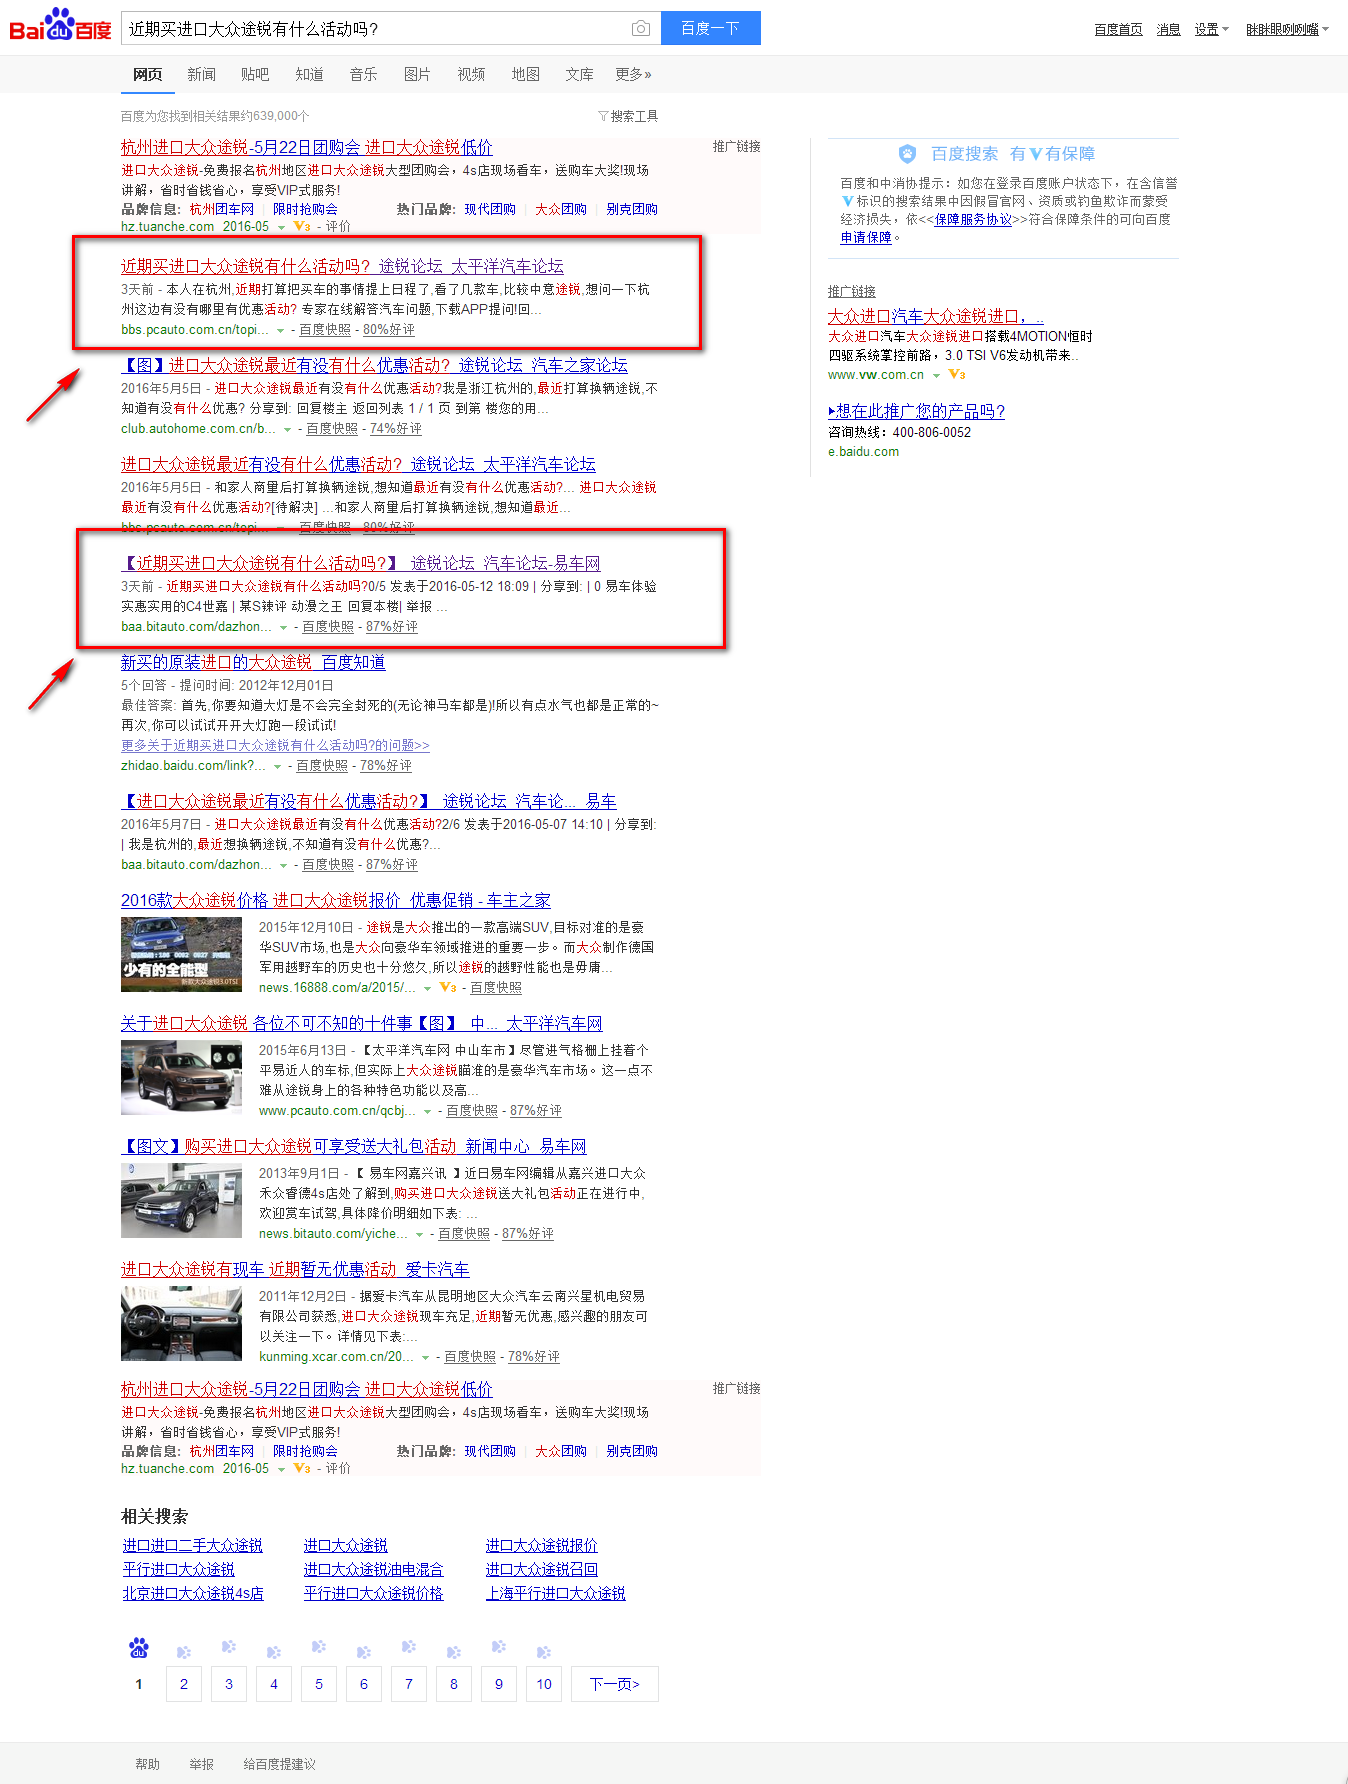Screen dimensions: 1348x1784
Task: Click car interior thumbnail image
Action: [181, 1323]
